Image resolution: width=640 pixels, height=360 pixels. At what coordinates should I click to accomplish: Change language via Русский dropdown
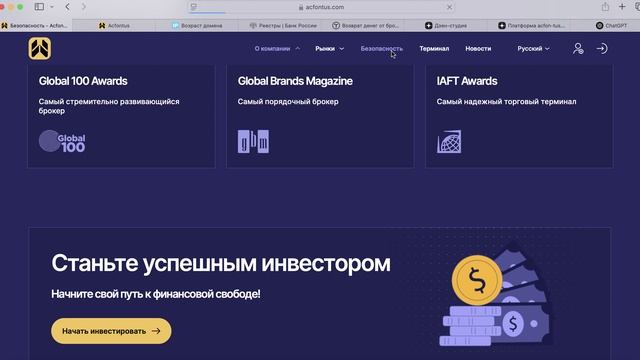click(533, 49)
